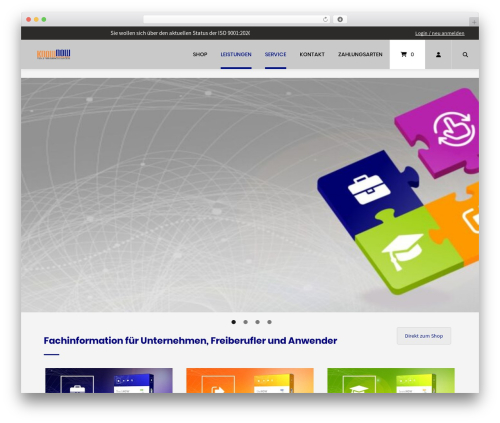Open the orange product card

[x=250, y=380]
